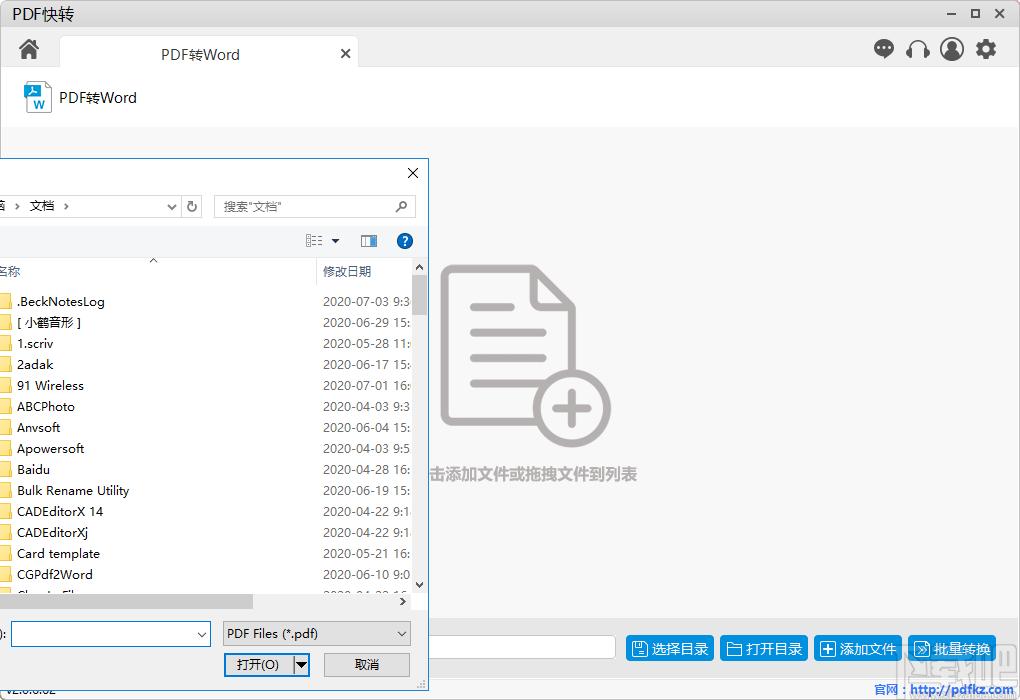Click the 取消 button

click(367, 665)
